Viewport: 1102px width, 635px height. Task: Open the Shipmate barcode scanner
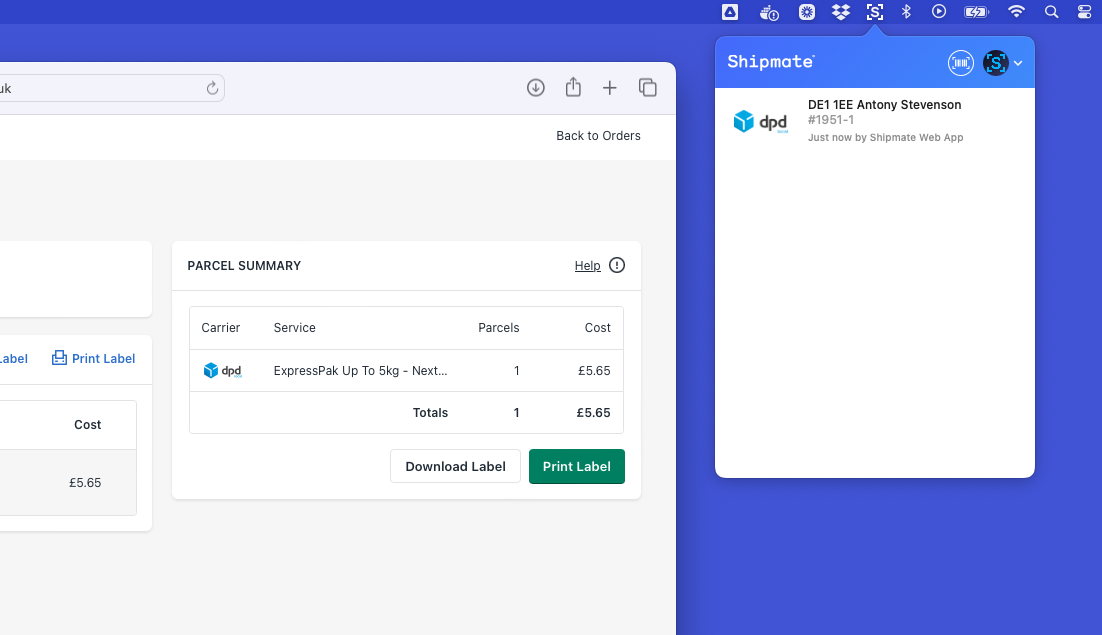click(x=960, y=62)
